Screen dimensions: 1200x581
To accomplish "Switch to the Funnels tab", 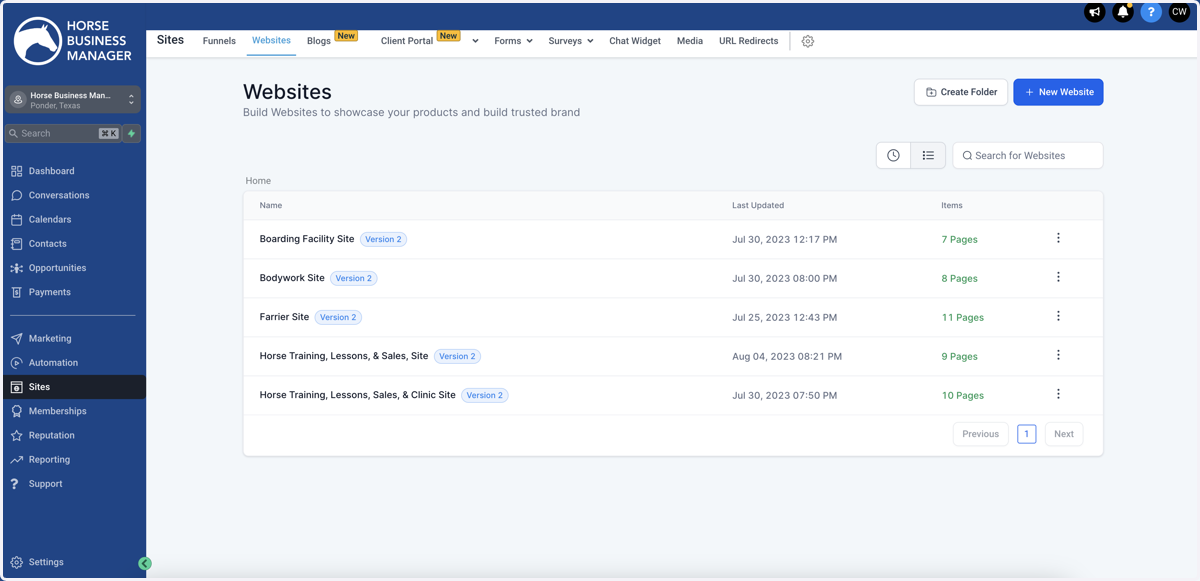I will pyautogui.click(x=219, y=41).
